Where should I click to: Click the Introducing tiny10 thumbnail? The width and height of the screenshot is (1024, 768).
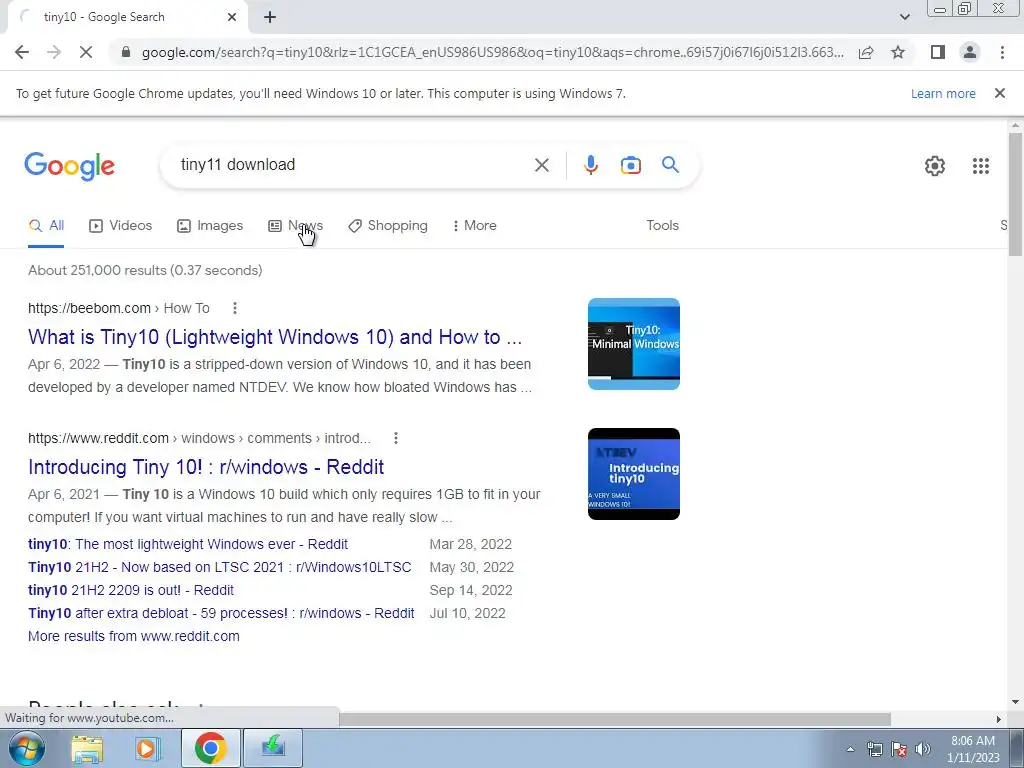[x=633, y=474]
